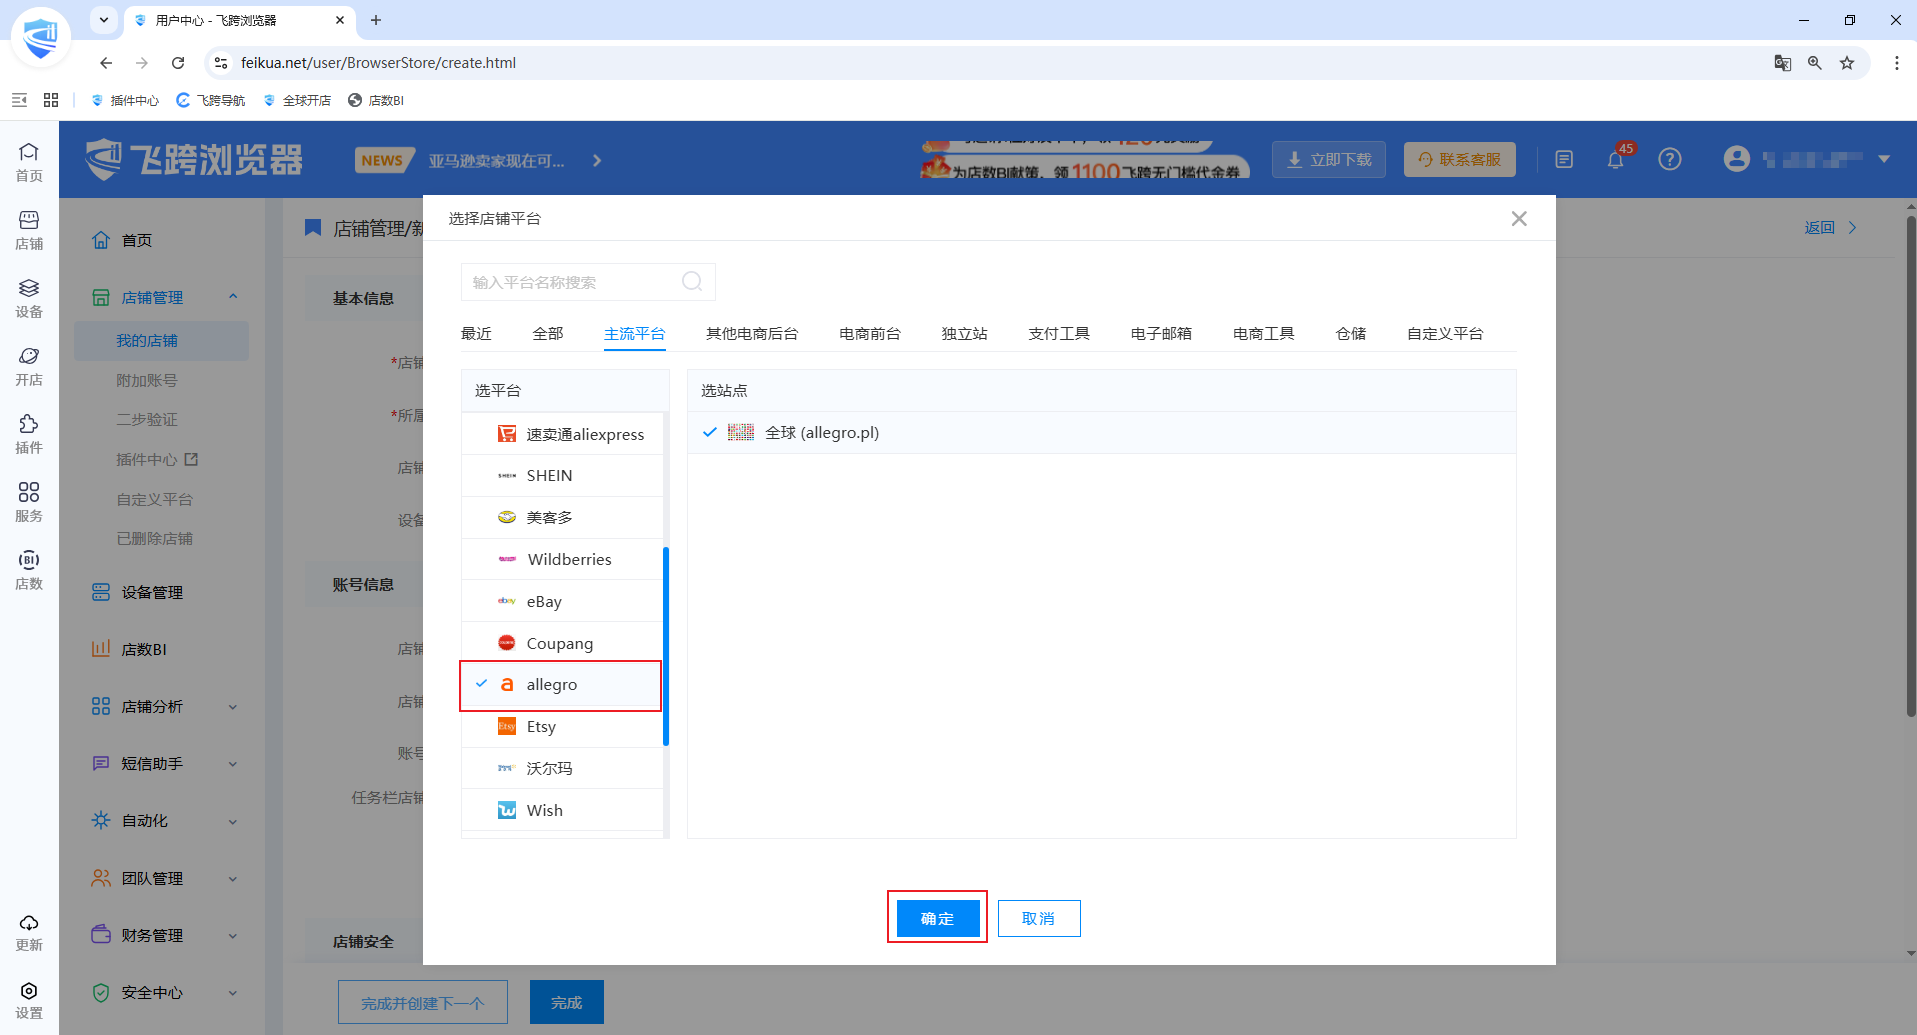
Task: Select the Etsy platform
Action: click(x=561, y=727)
